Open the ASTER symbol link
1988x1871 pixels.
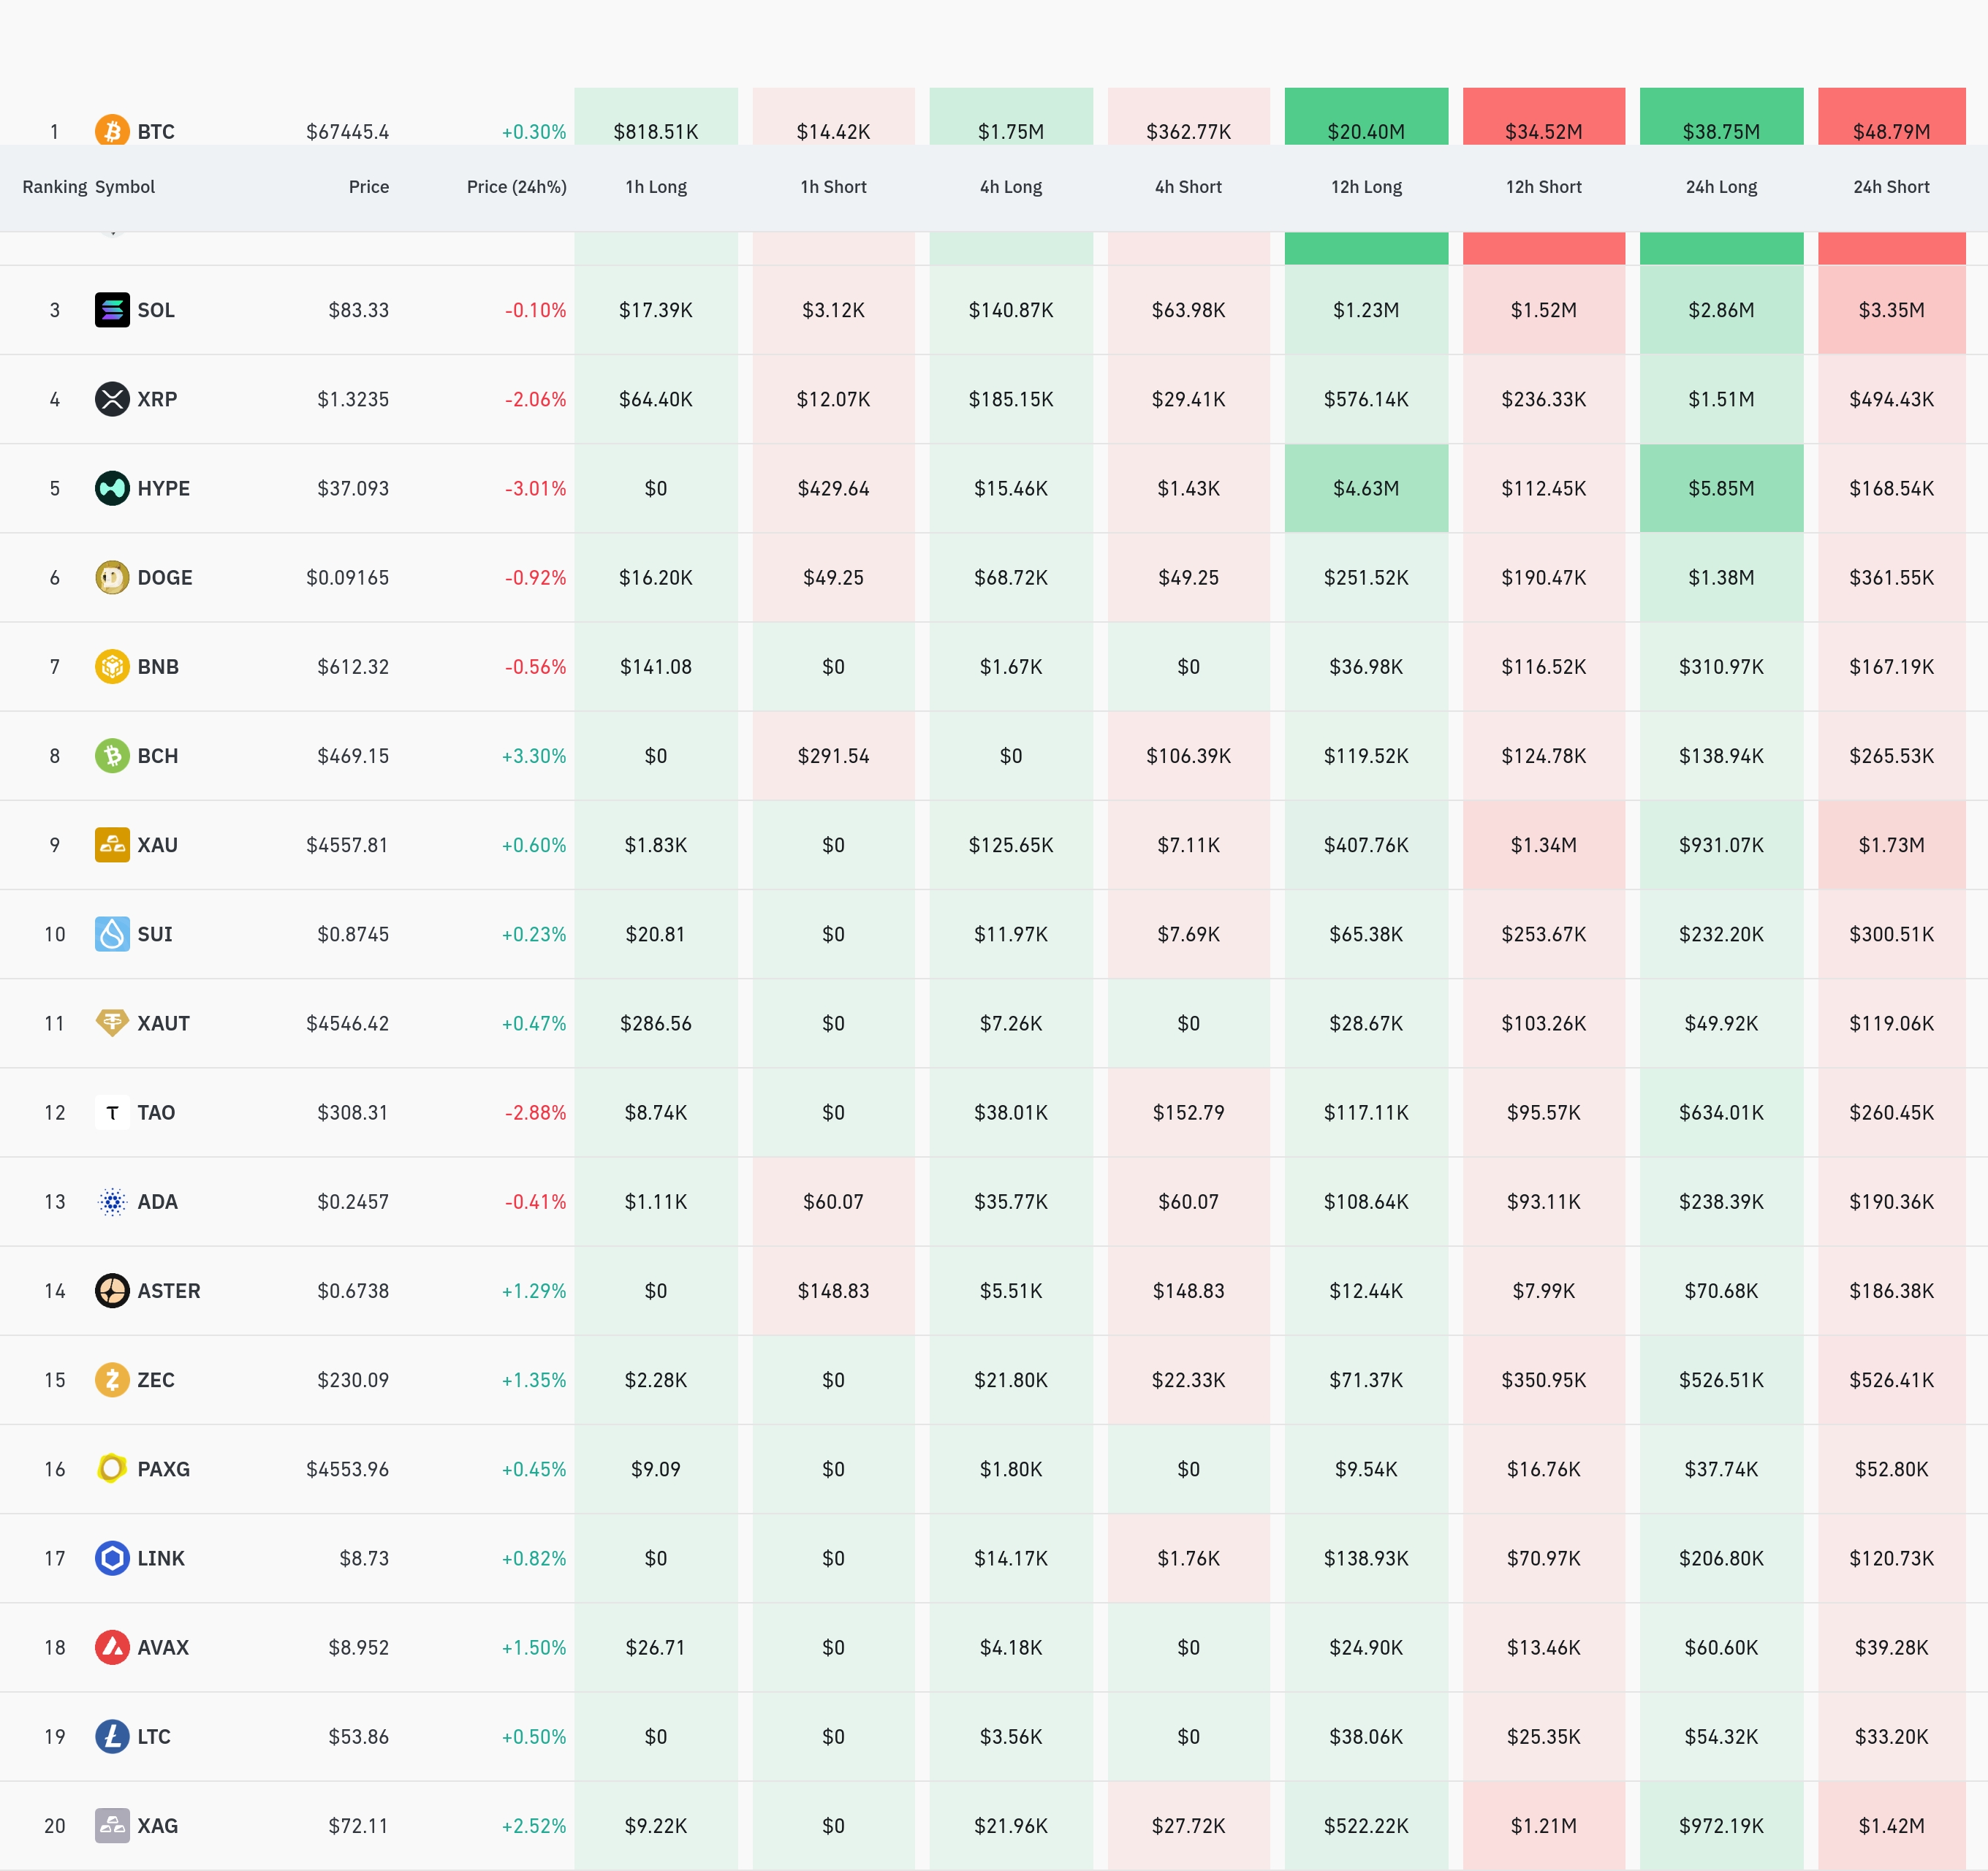168,1291
